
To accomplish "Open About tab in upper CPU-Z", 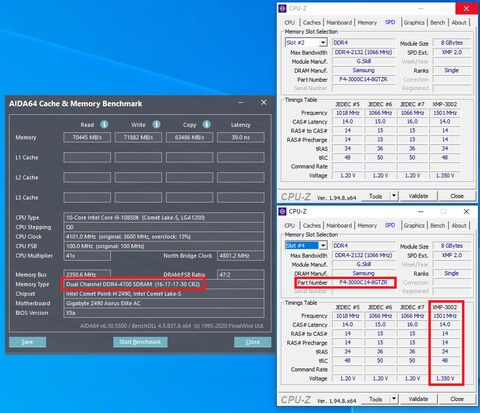I will [x=459, y=22].
